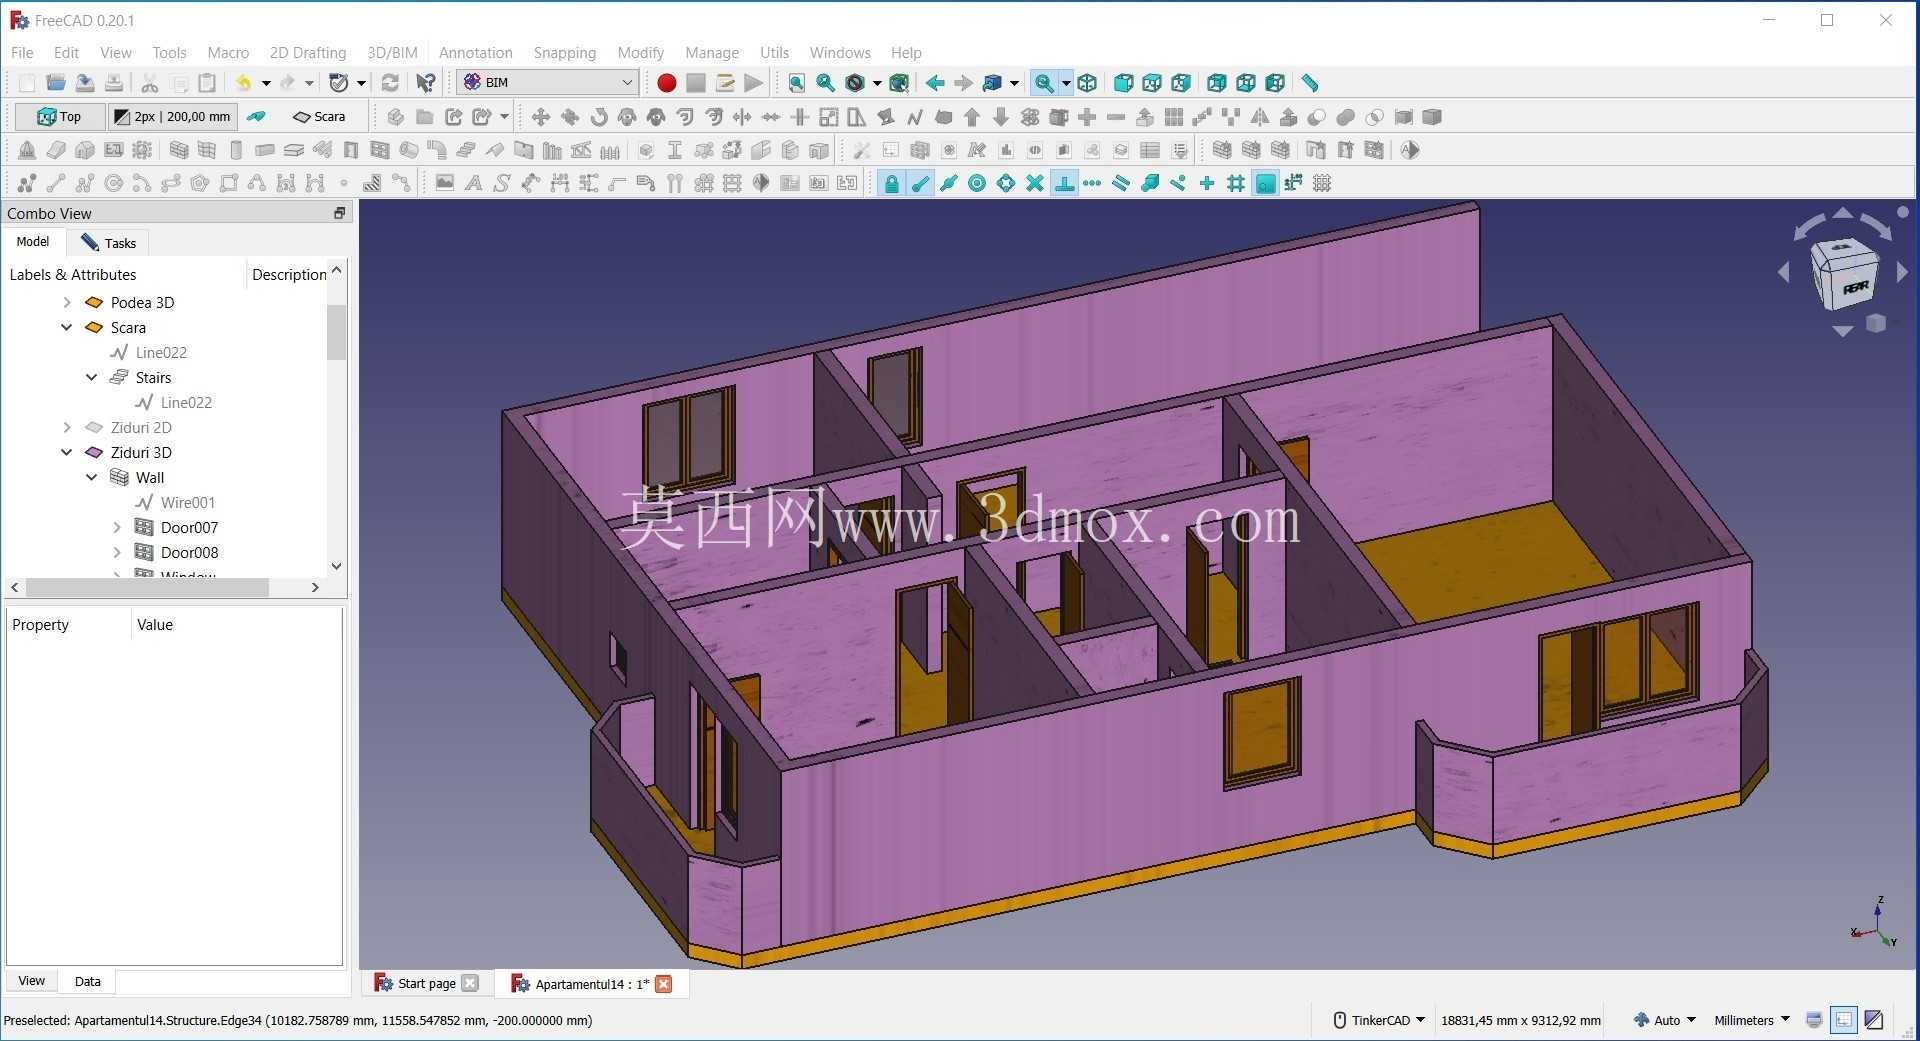Toggle snap to midpoint
Viewport: 1920px width, 1041px height.
(949, 183)
